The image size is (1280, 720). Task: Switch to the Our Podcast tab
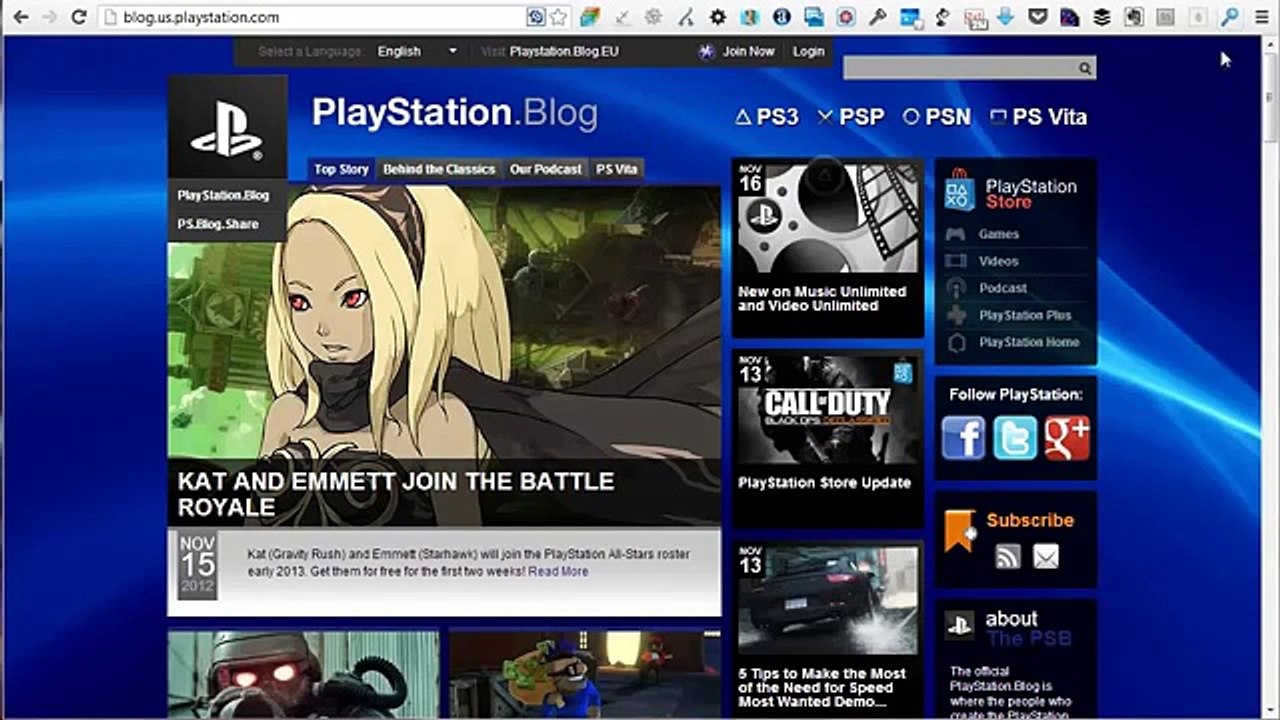pyautogui.click(x=545, y=169)
